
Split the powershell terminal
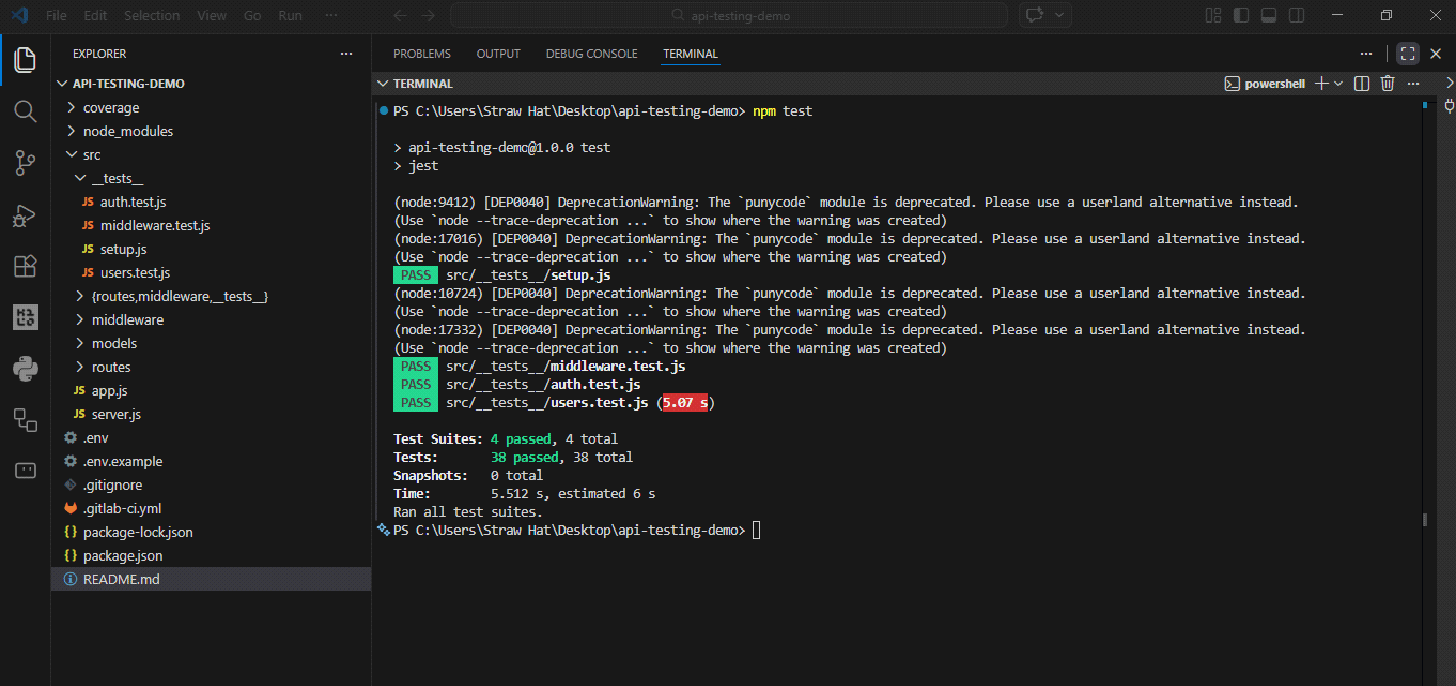[1361, 83]
